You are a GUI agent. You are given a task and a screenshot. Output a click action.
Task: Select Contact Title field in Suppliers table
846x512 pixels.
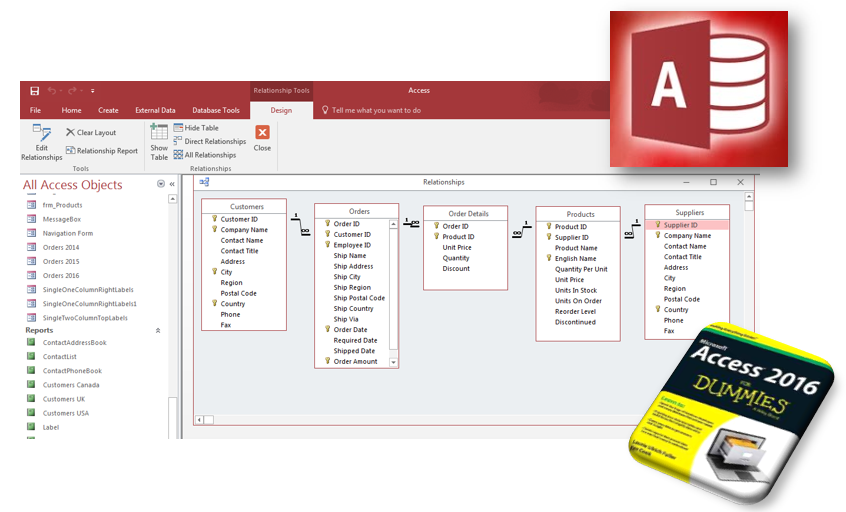pos(683,257)
